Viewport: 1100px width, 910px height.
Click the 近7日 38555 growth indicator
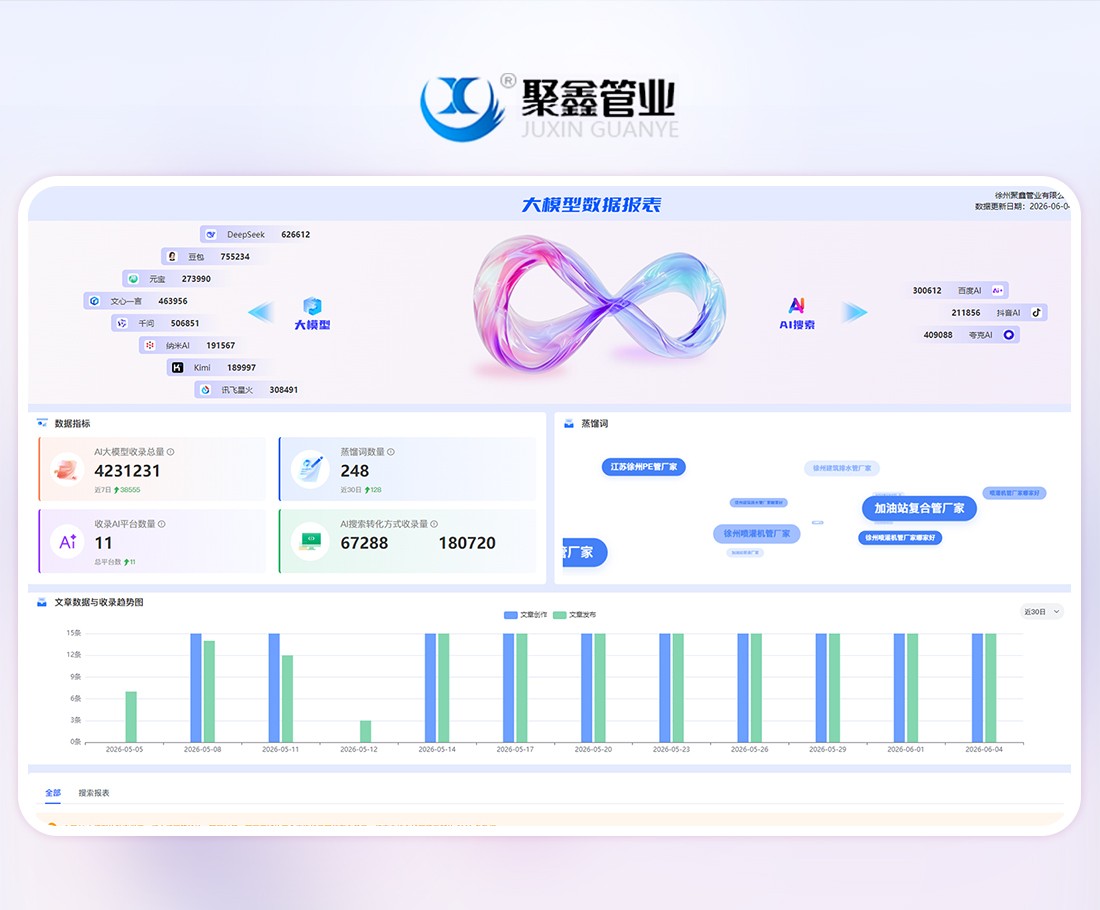coord(118,490)
